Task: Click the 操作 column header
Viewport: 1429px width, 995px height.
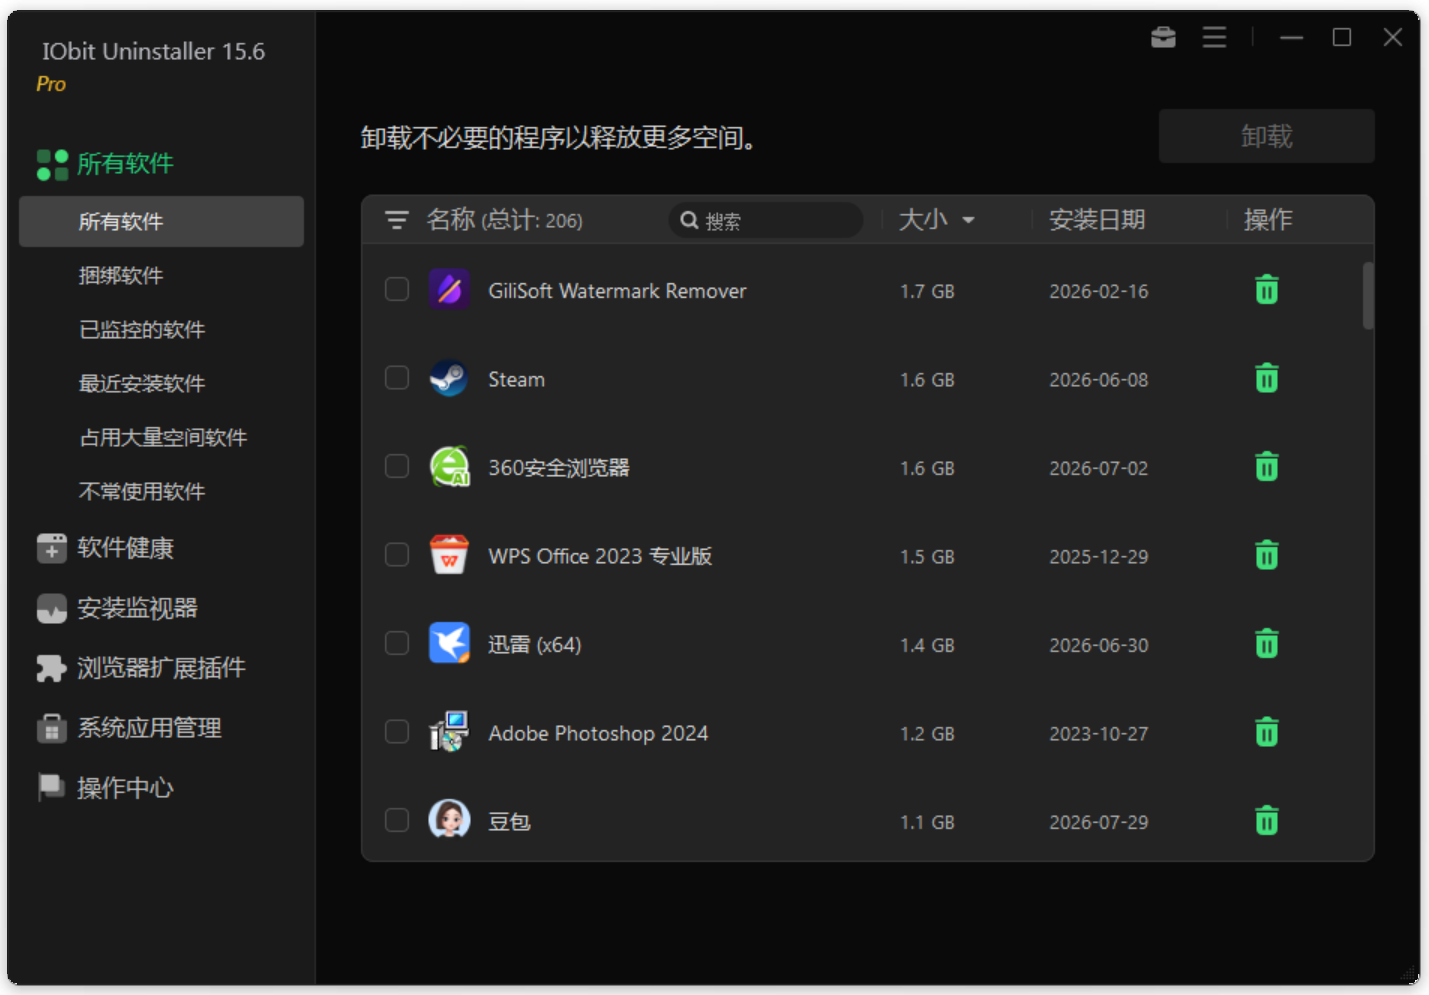Action: [x=1268, y=220]
